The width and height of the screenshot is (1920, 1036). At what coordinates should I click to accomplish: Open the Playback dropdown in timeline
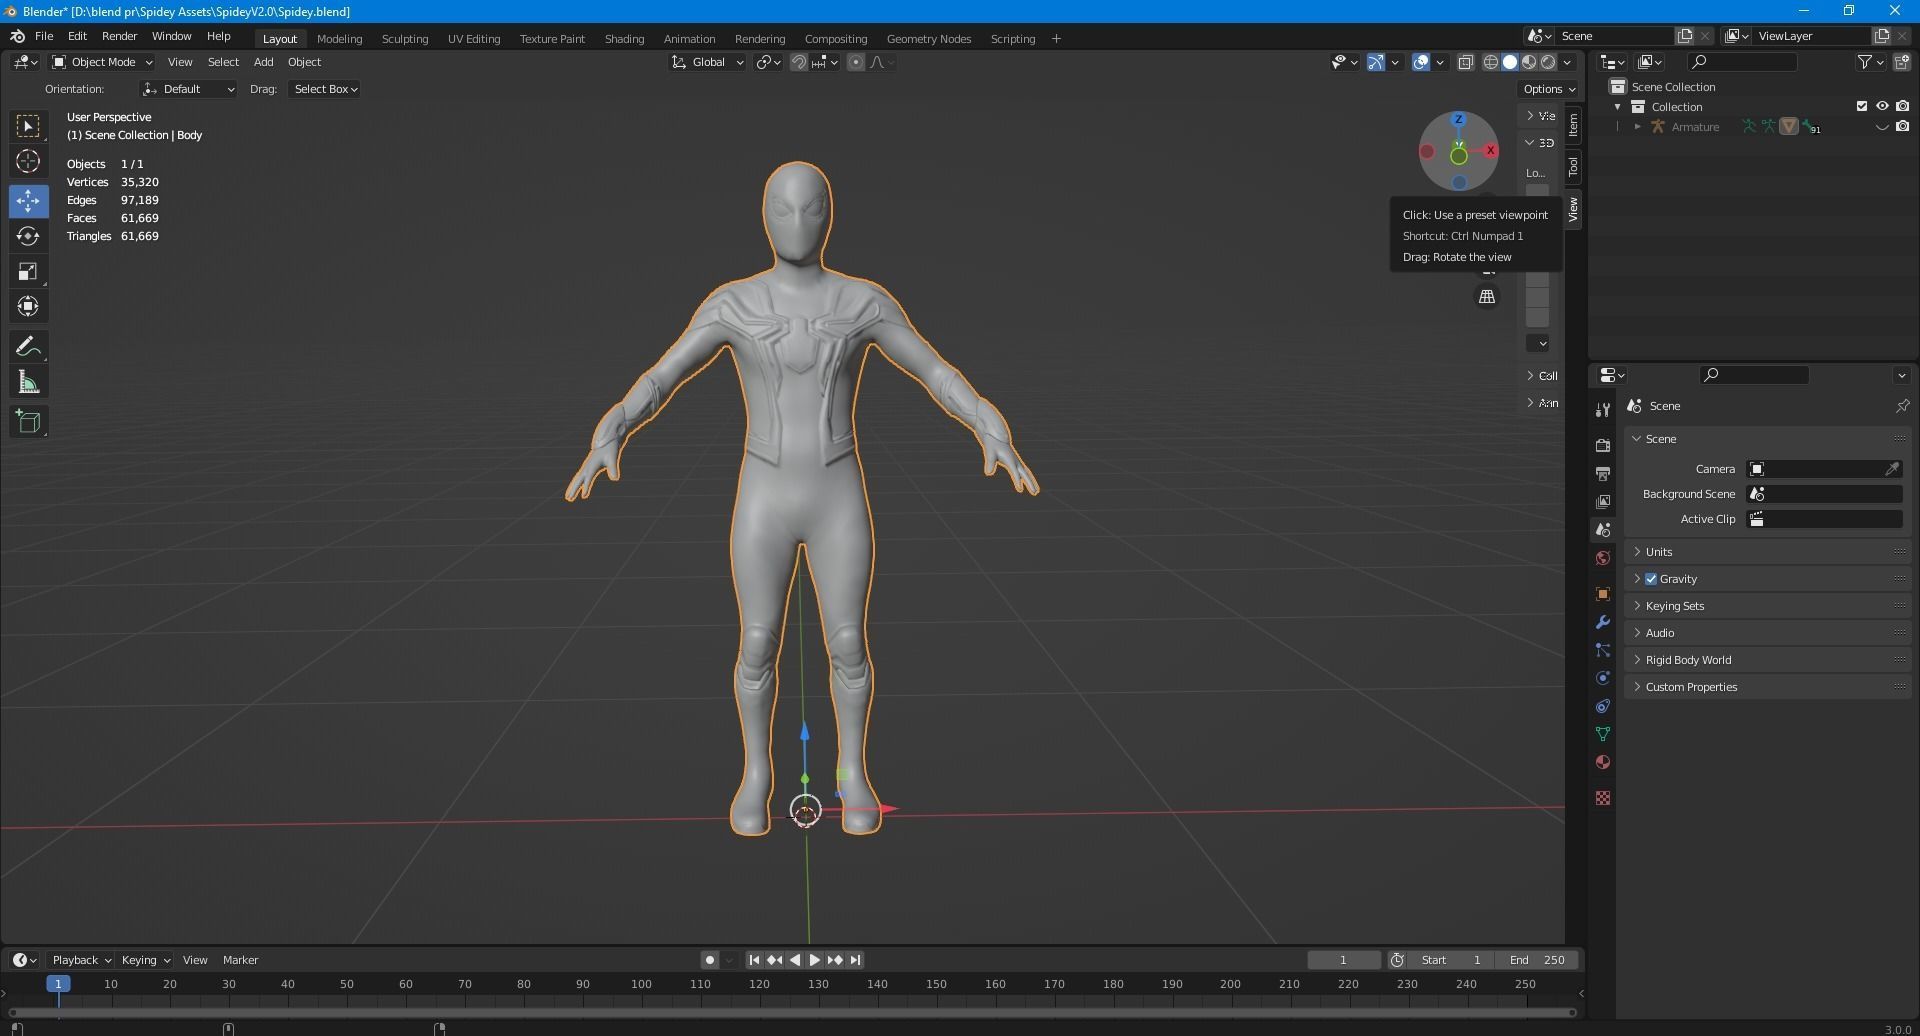point(81,960)
